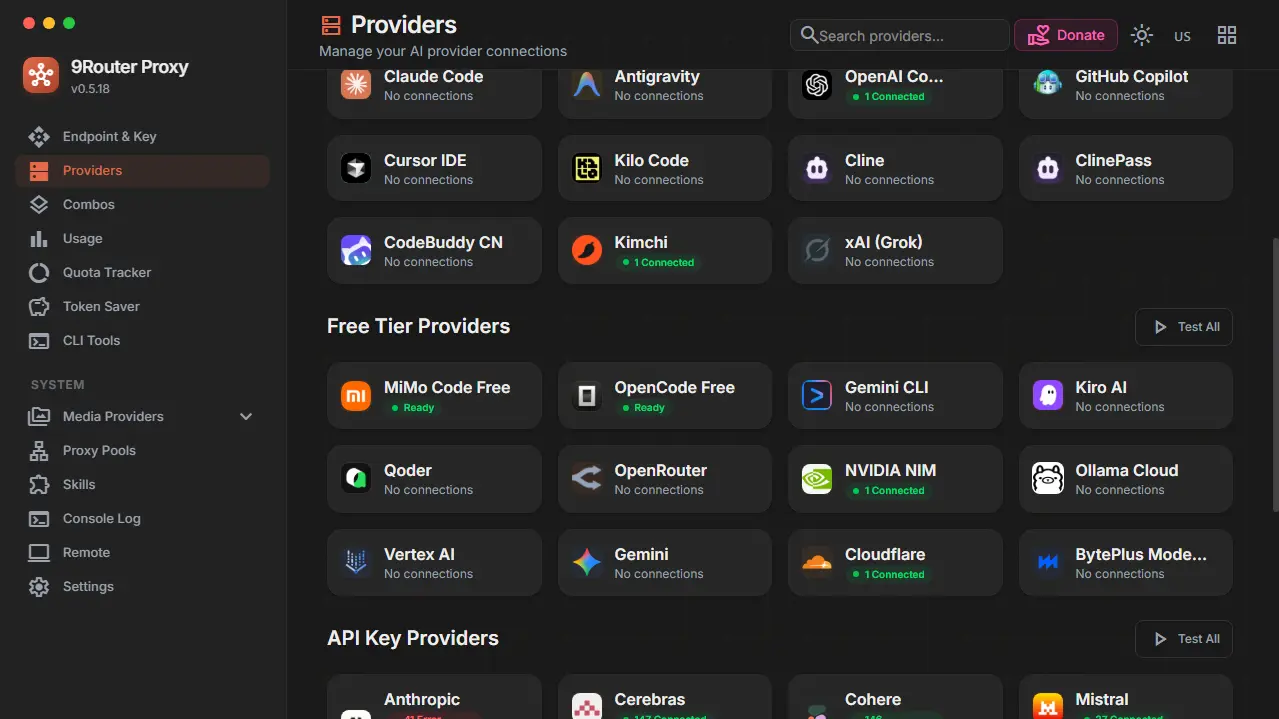Image resolution: width=1279 pixels, height=719 pixels.
Task: Click the Gemini sparkle icon
Action: [x=586, y=562]
